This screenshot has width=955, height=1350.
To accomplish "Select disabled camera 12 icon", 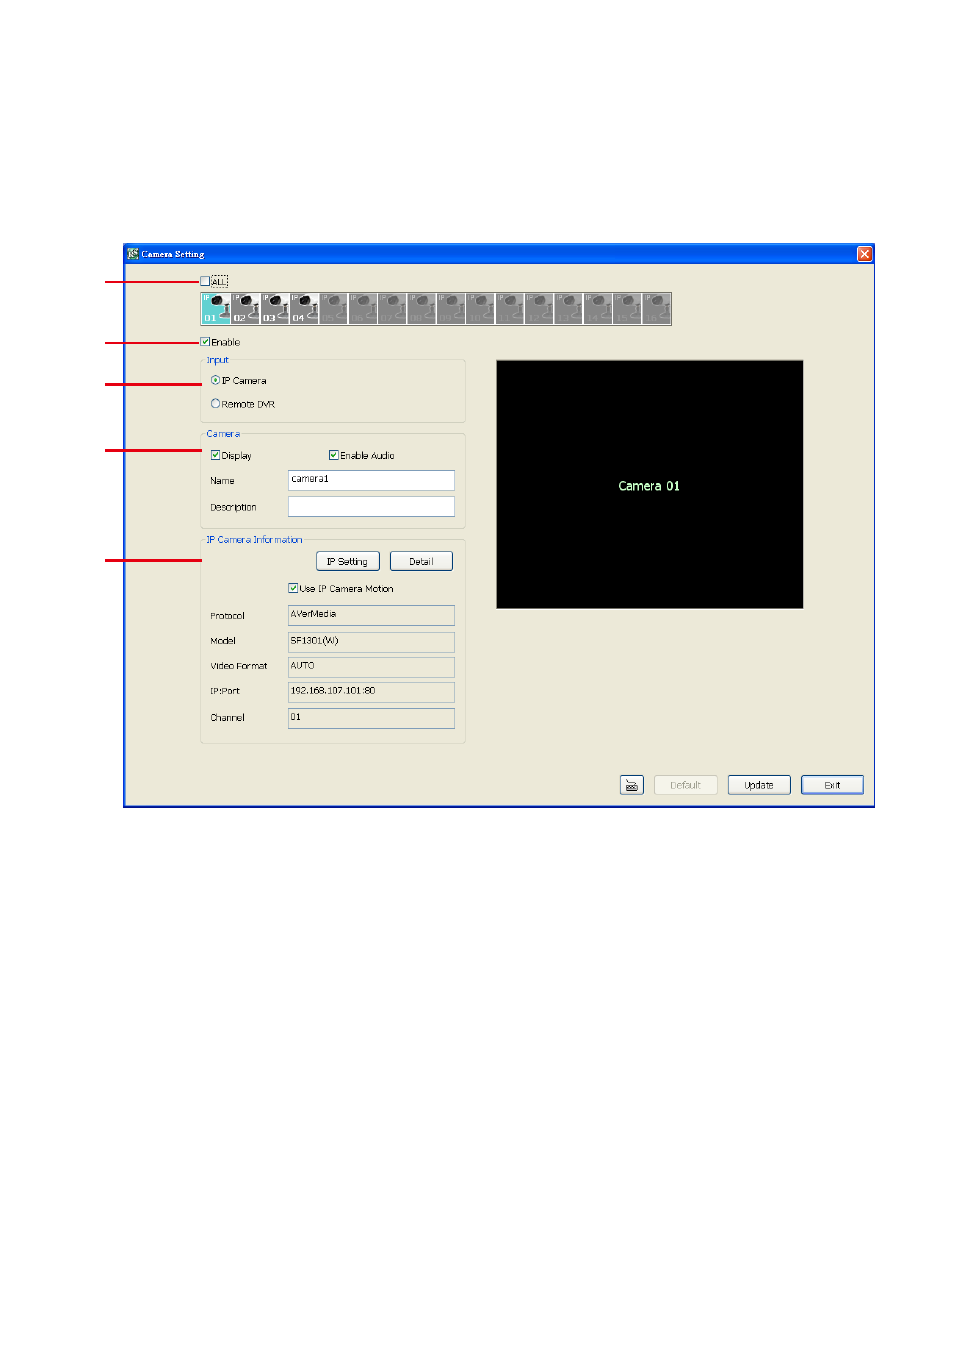I will click(x=539, y=308).
